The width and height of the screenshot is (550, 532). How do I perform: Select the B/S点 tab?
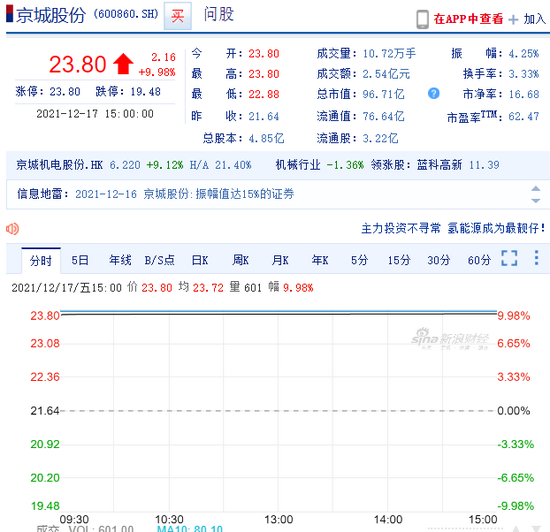(160, 260)
